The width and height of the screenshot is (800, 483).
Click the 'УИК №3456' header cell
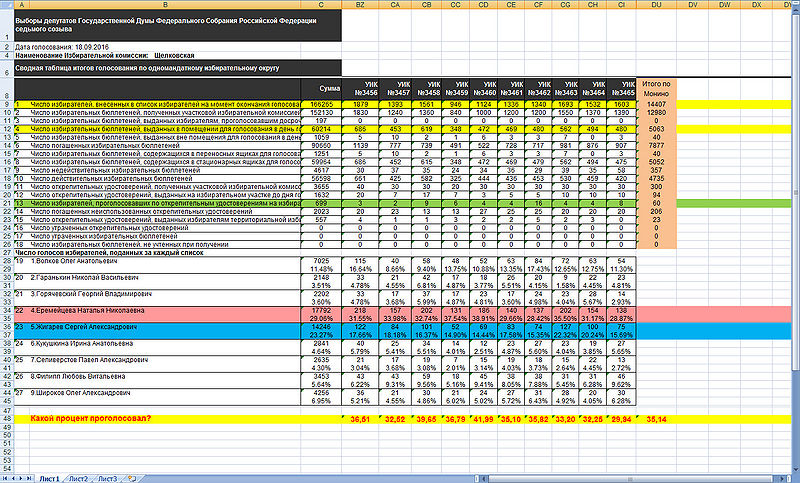click(x=360, y=88)
